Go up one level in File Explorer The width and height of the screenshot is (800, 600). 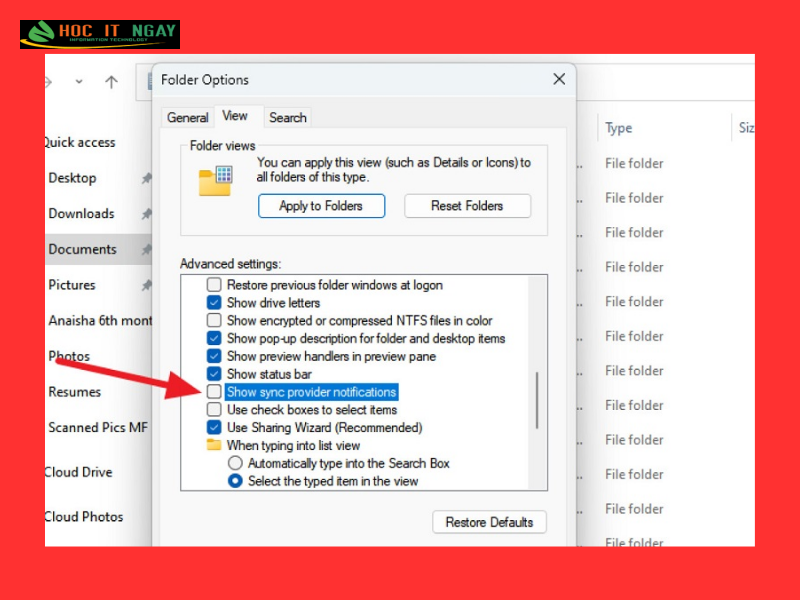(x=111, y=82)
